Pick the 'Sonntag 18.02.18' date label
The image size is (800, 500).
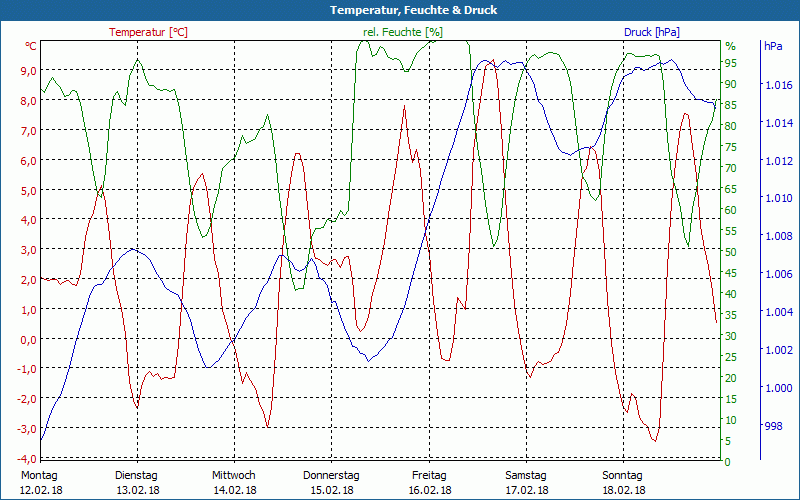(623, 482)
